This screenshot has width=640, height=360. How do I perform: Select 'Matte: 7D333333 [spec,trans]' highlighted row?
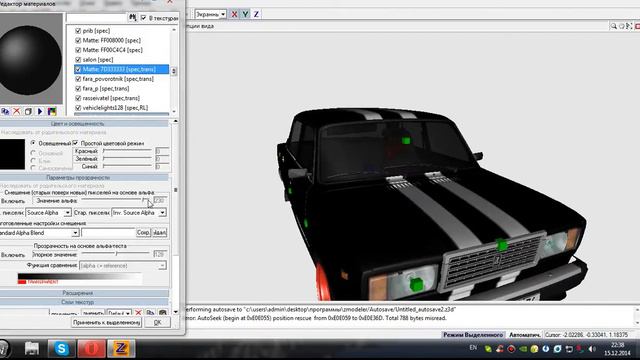[122, 69]
